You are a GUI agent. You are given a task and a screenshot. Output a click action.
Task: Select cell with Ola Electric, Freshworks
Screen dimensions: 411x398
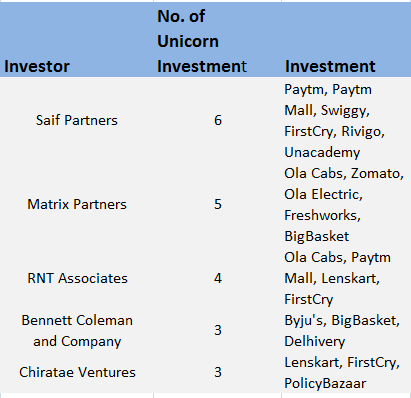click(346, 204)
